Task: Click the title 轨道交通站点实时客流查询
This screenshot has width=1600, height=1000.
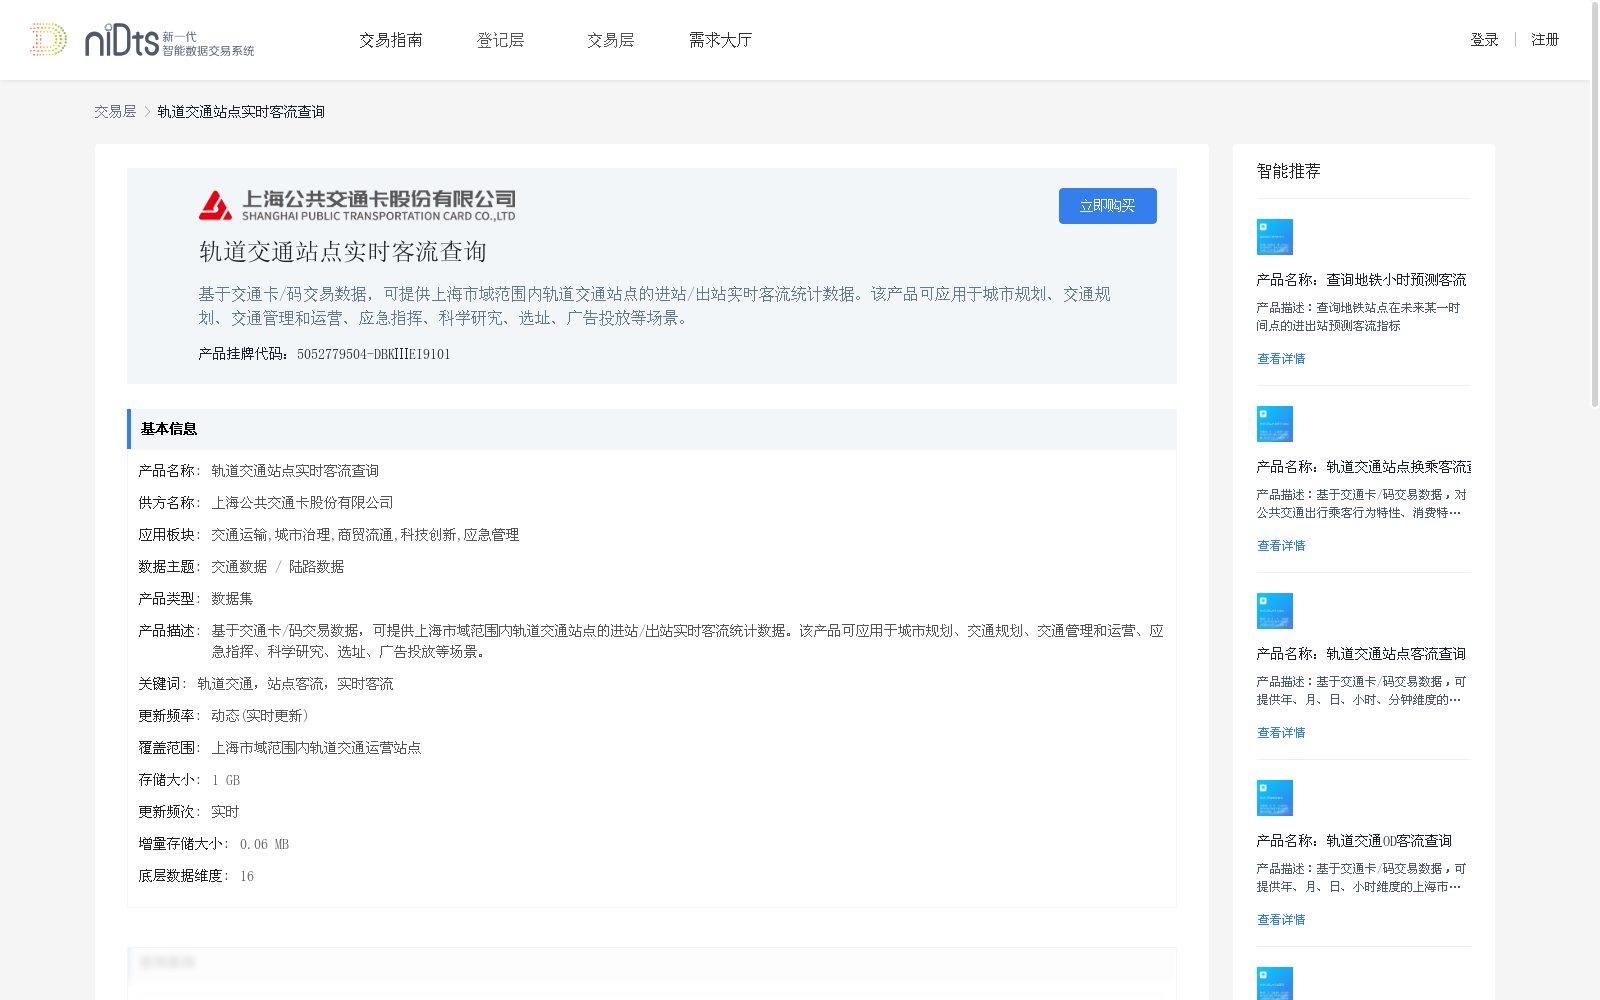Action: point(343,252)
